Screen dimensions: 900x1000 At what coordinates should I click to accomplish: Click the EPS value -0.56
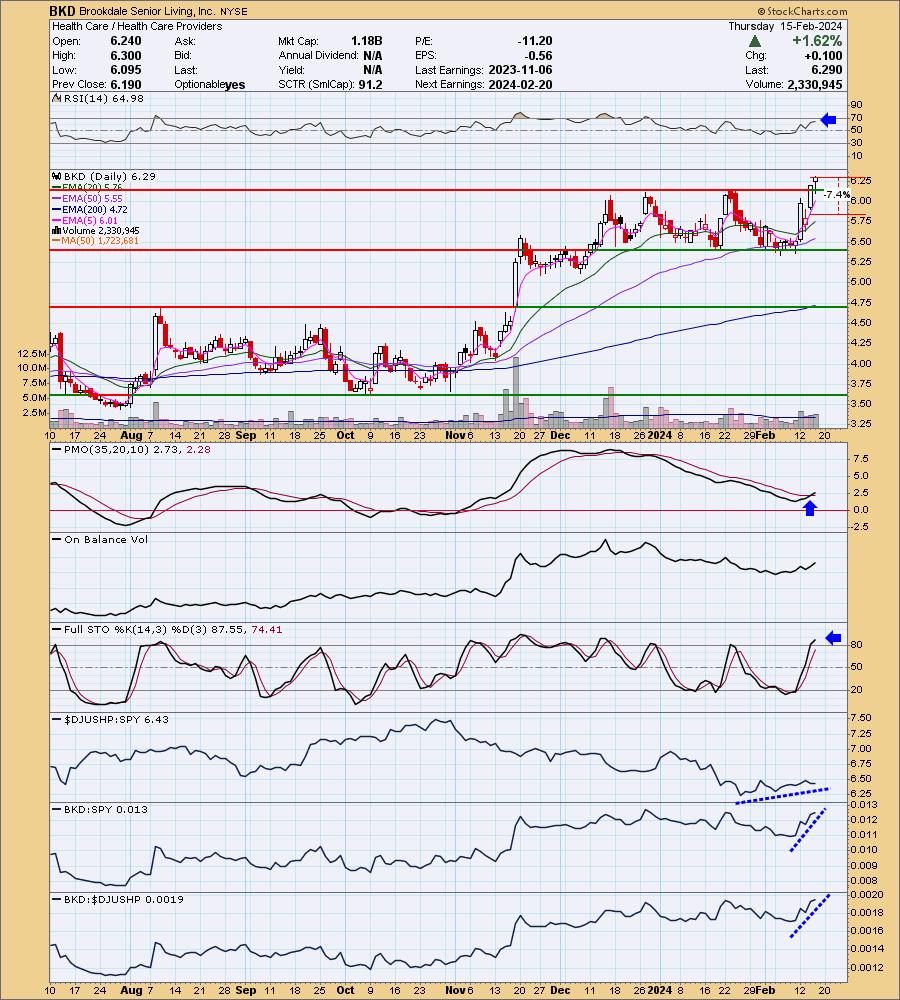click(539, 55)
